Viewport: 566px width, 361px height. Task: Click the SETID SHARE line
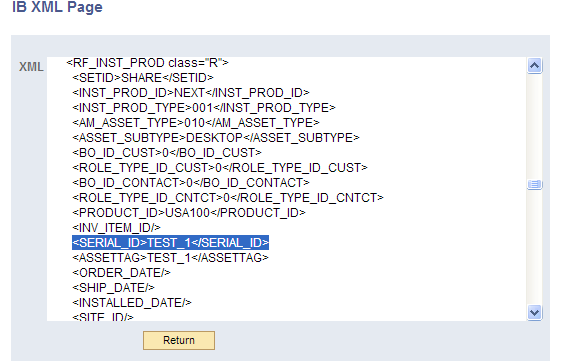(x=143, y=78)
